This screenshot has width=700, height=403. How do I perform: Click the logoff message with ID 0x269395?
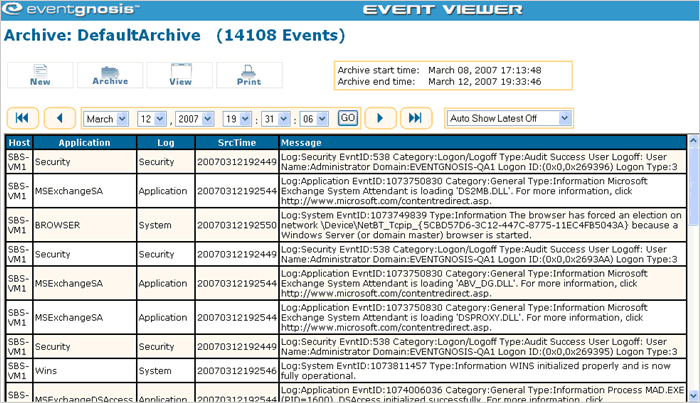coord(483,346)
